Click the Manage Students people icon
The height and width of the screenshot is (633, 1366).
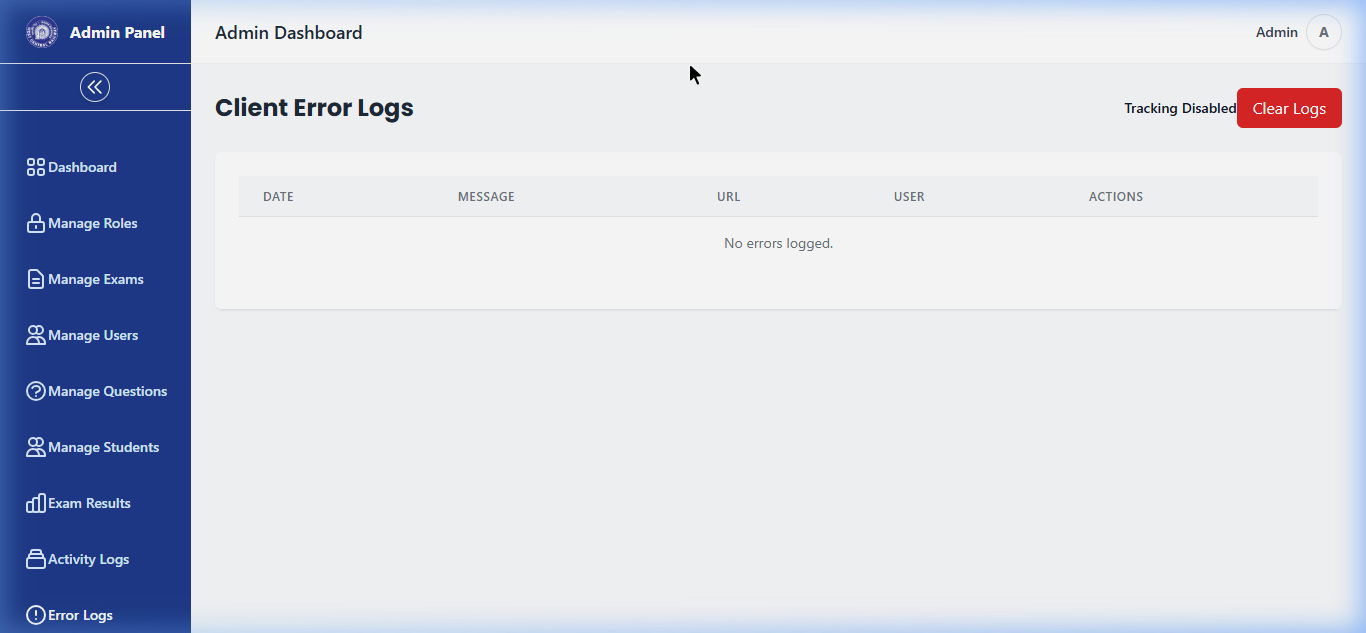36,447
